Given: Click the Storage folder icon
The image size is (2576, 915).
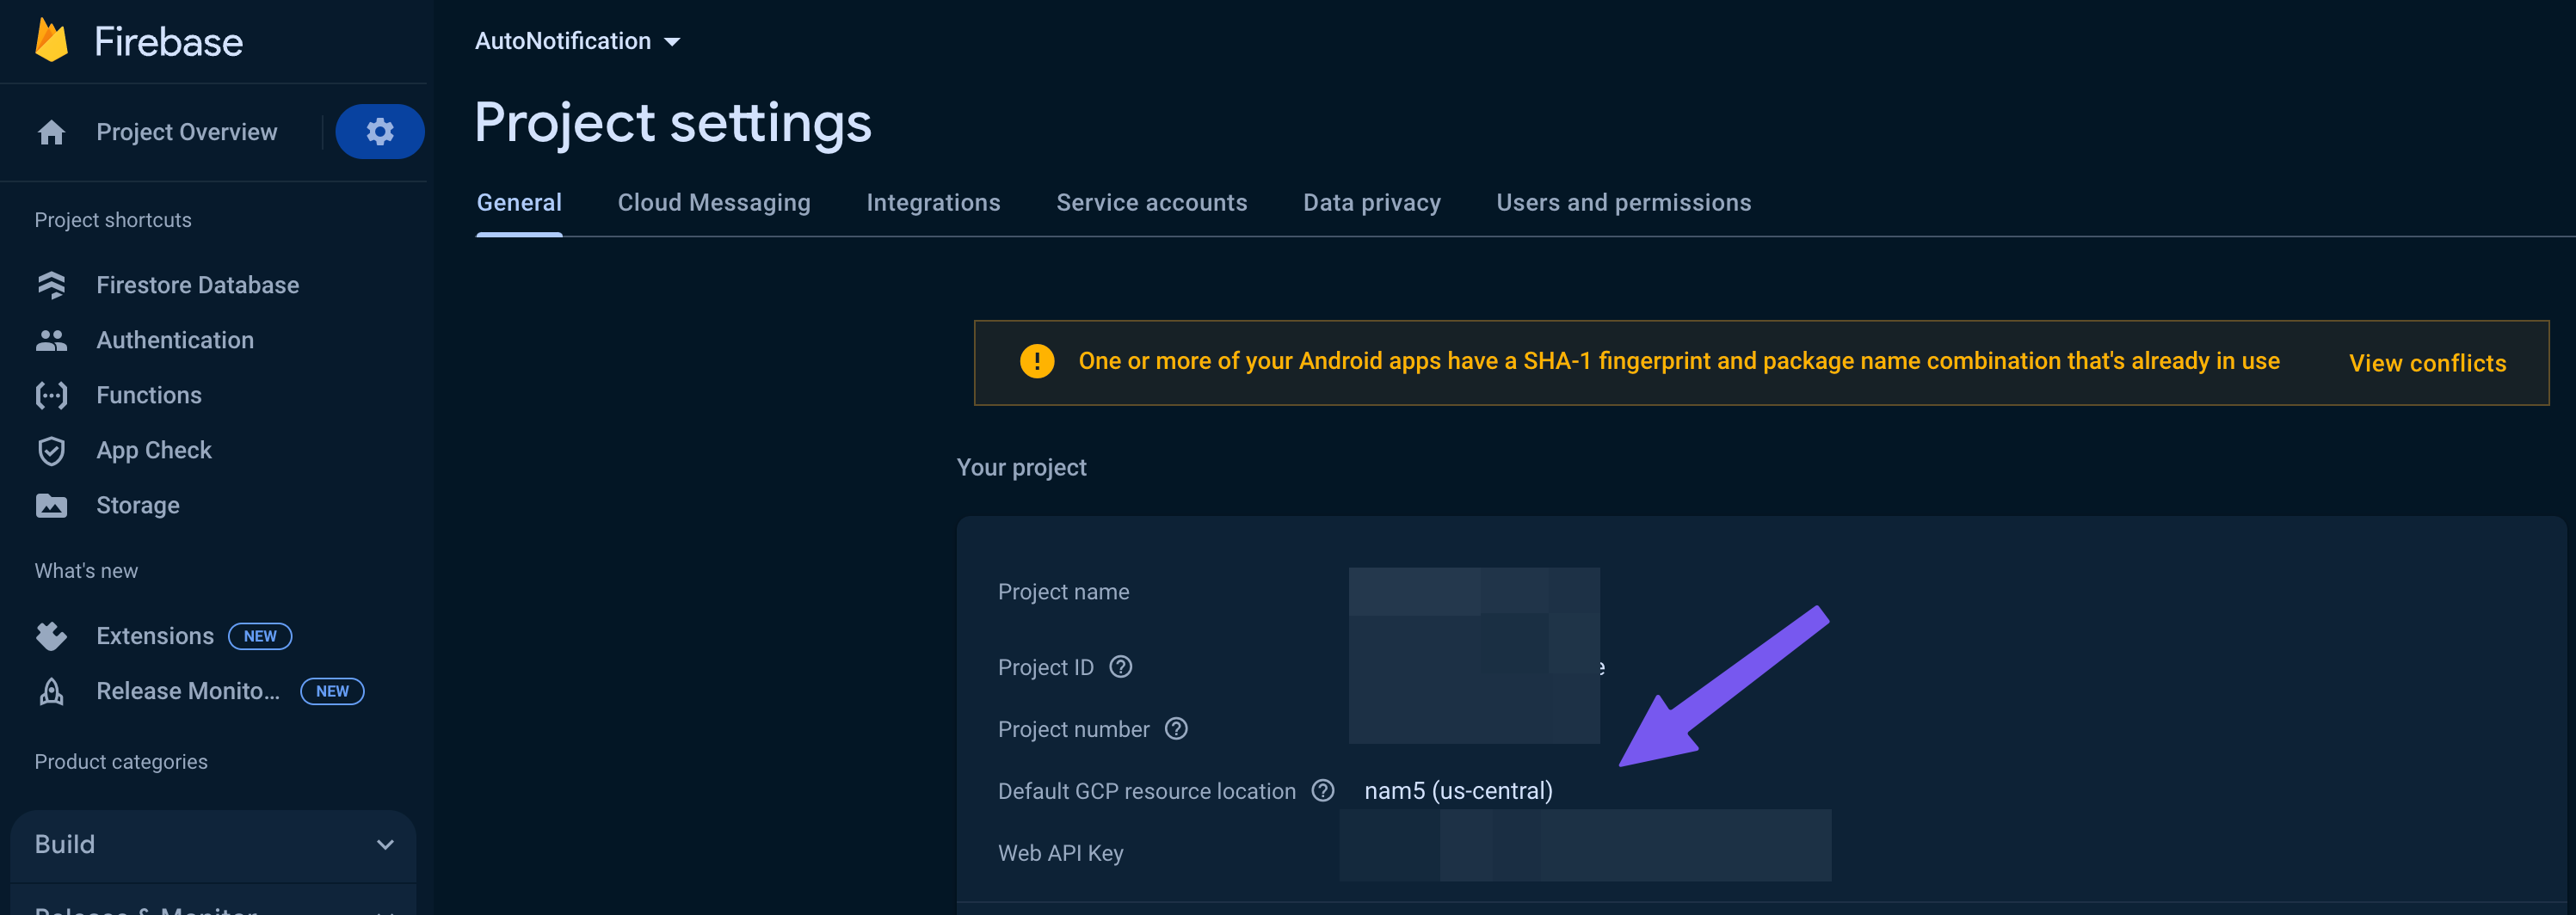Looking at the screenshot, I should point(51,505).
